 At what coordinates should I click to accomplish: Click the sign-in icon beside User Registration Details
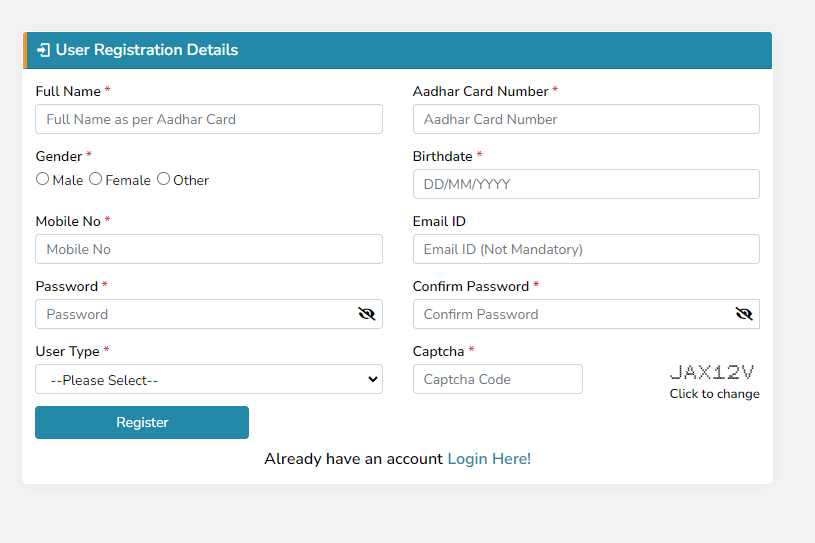(43, 50)
